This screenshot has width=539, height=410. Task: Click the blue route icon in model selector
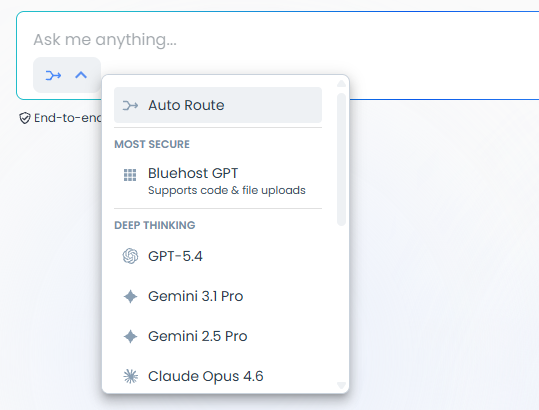(53, 75)
